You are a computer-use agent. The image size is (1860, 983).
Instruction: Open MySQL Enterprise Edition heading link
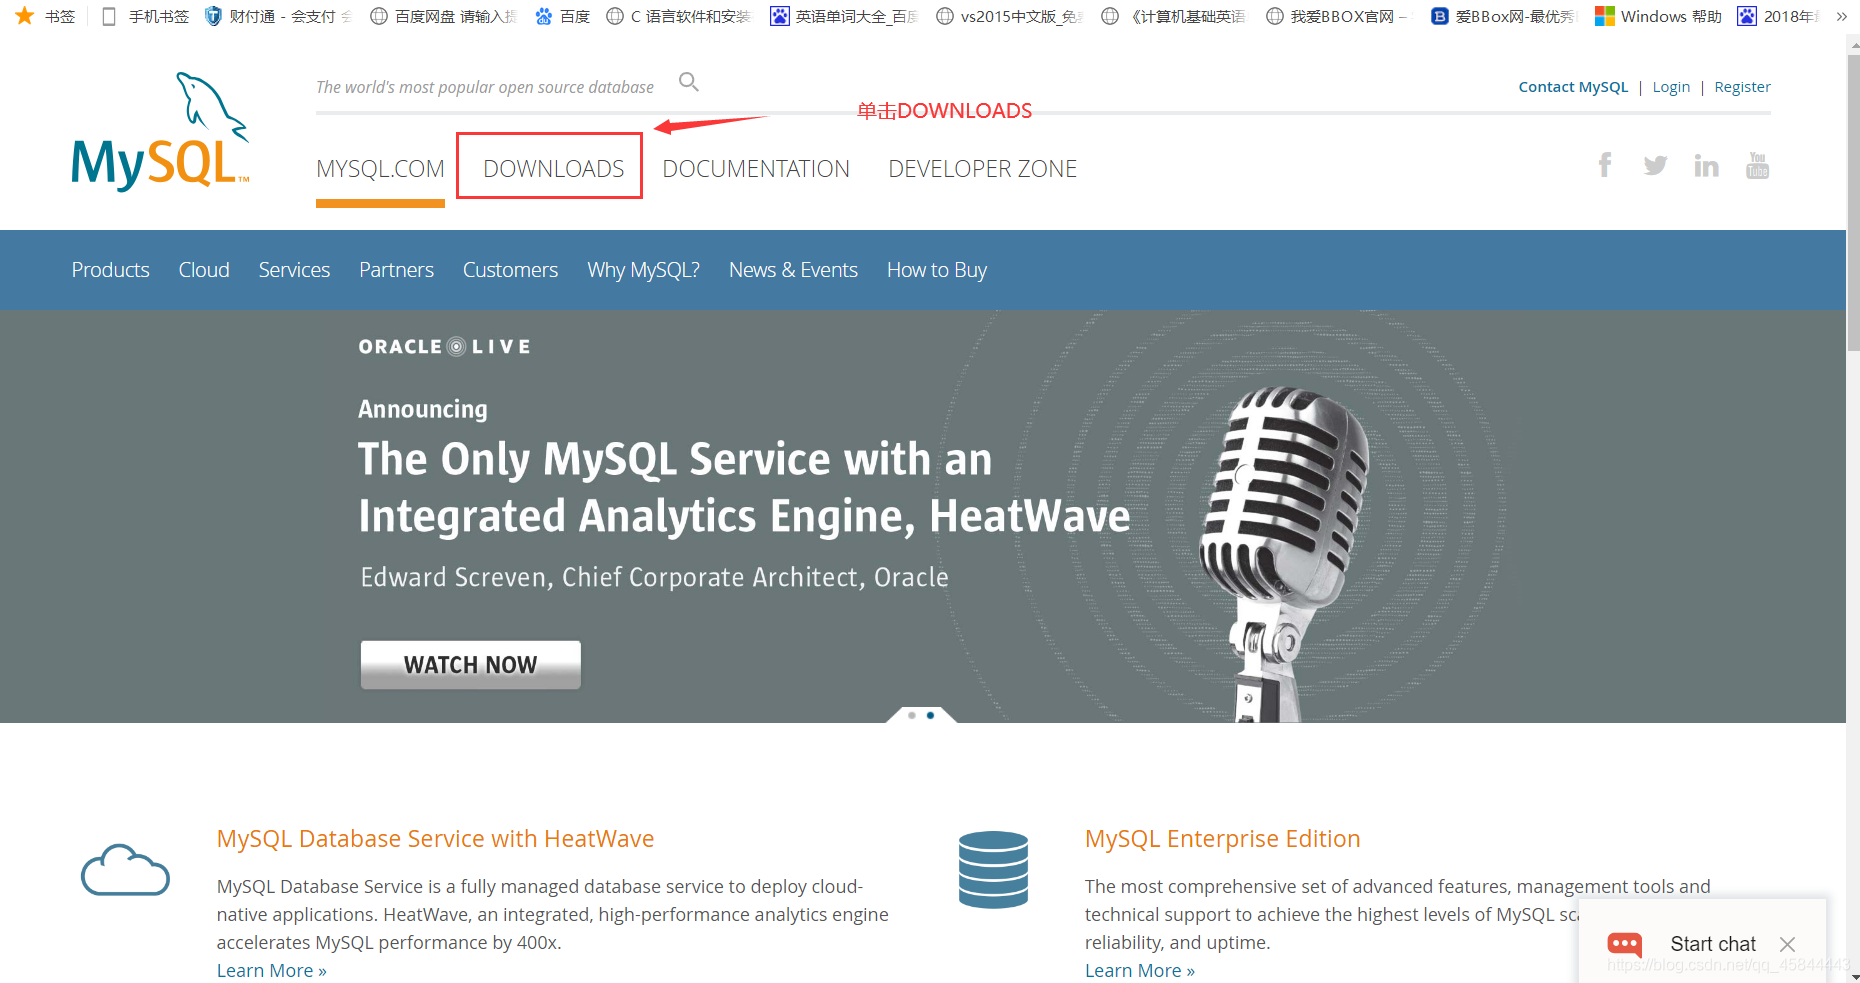click(x=1222, y=839)
